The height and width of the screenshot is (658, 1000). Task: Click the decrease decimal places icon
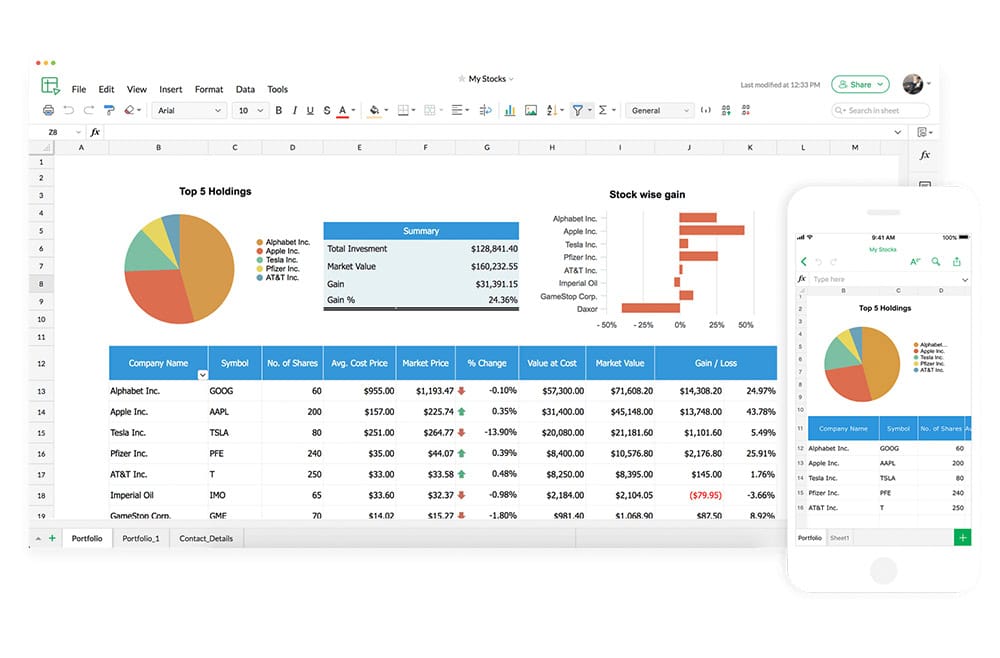(746, 110)
